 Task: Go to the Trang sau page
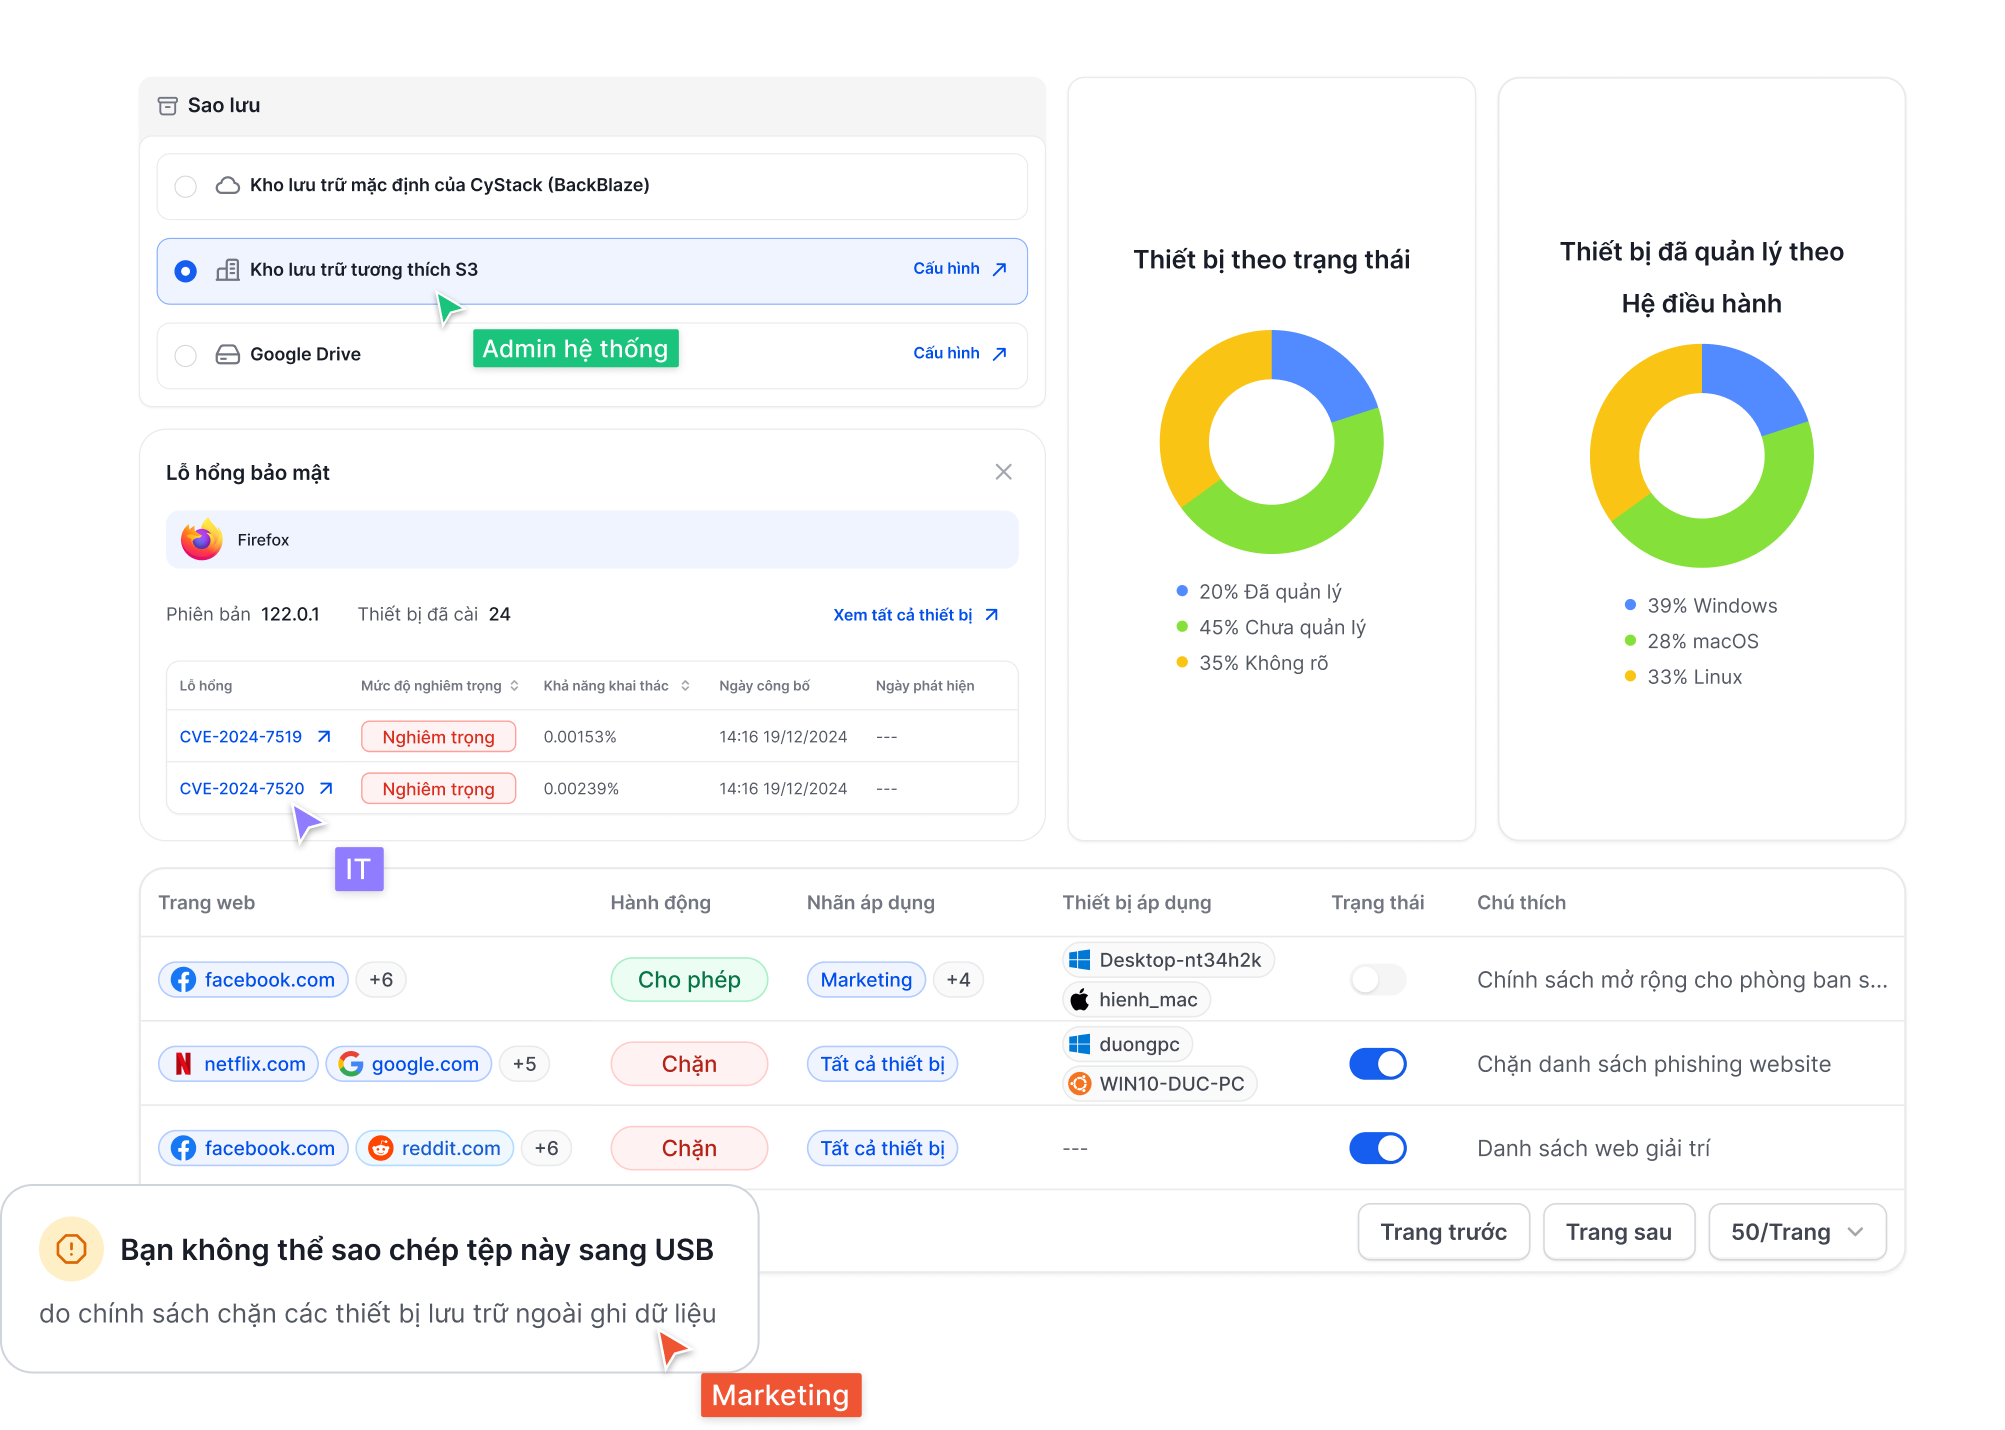click(x=1618, y=1232)
